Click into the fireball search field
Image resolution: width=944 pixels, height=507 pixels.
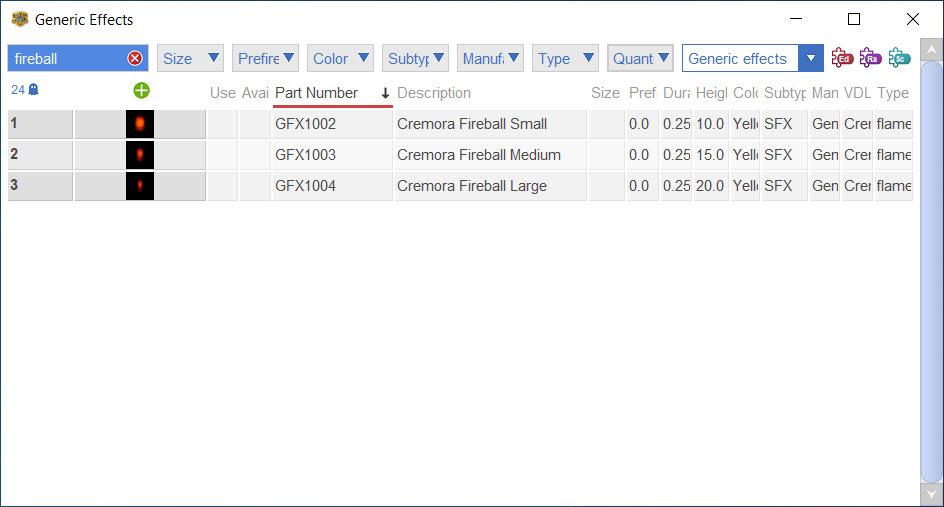[65, 59]
